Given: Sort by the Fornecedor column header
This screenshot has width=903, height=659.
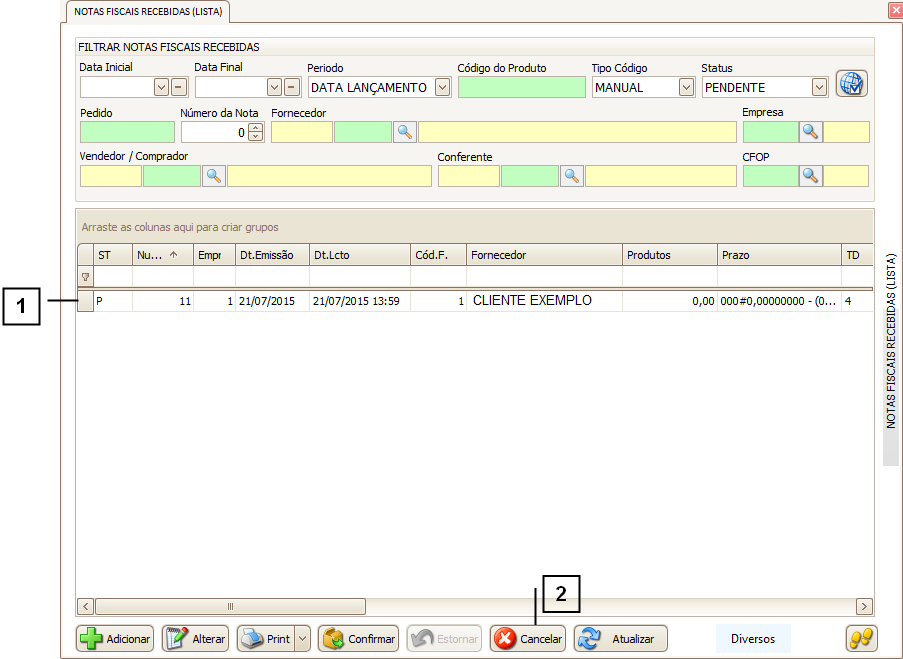Looking at the screenshot, I should (x=543, y=255).
